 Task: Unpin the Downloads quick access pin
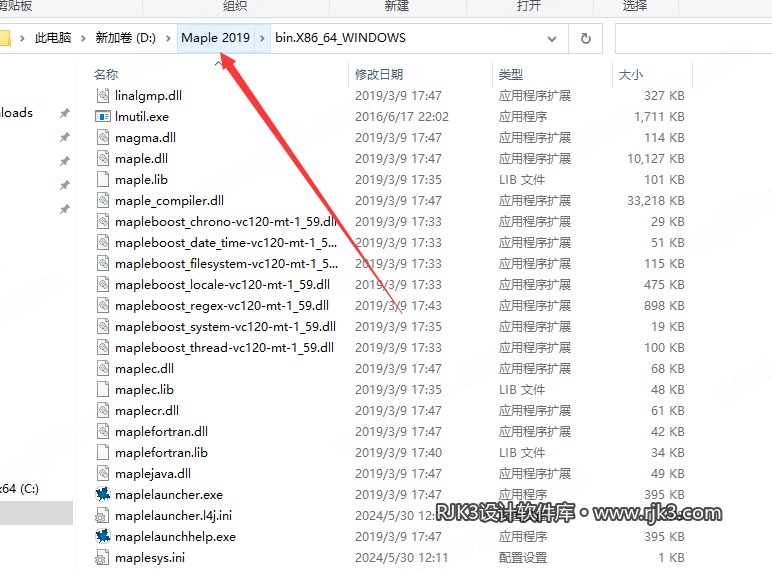click(64, 113)
